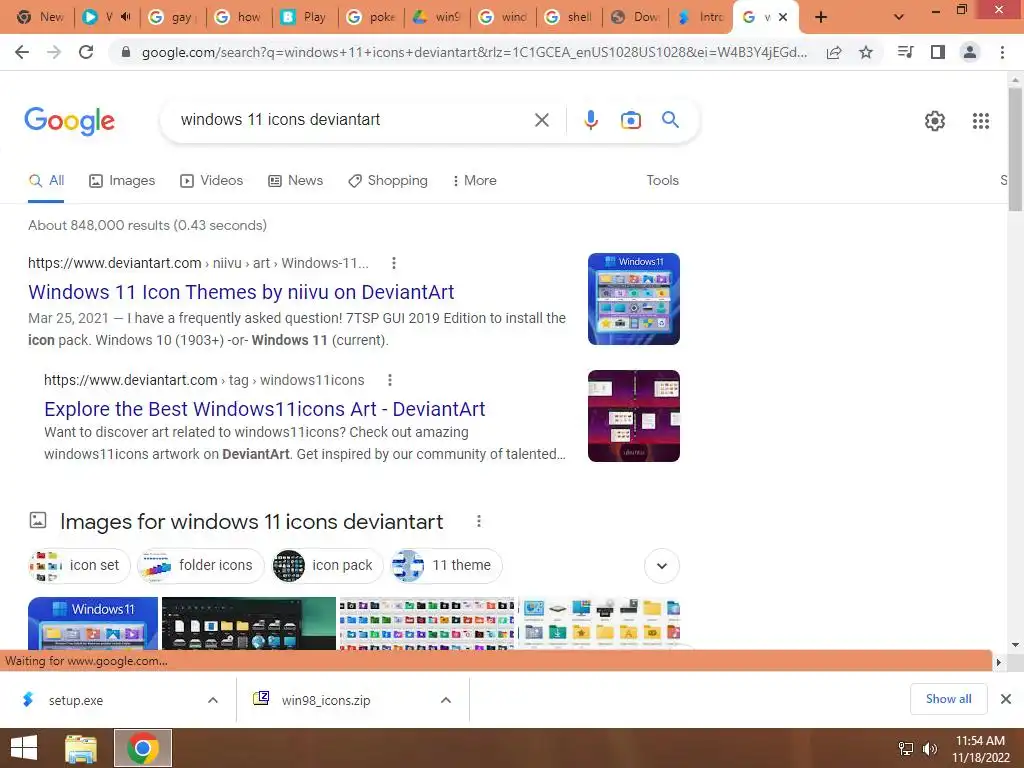
Task: Open options for the windows11icons tag result
Action: pyautogui.click(x=390, y=380)
